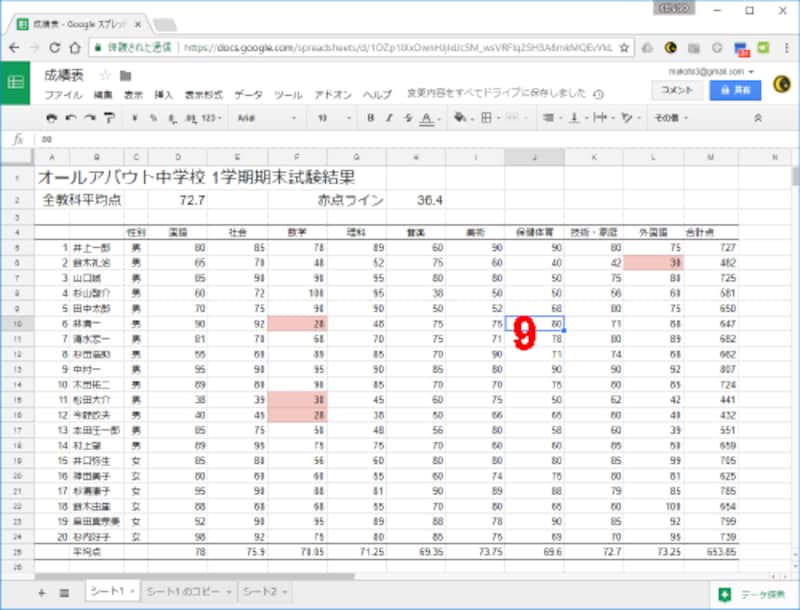Image resolution: width=800 pixels, height=610 pixels.
Task: Open the all sheets list icon
Action: click(x=64, y=593)
